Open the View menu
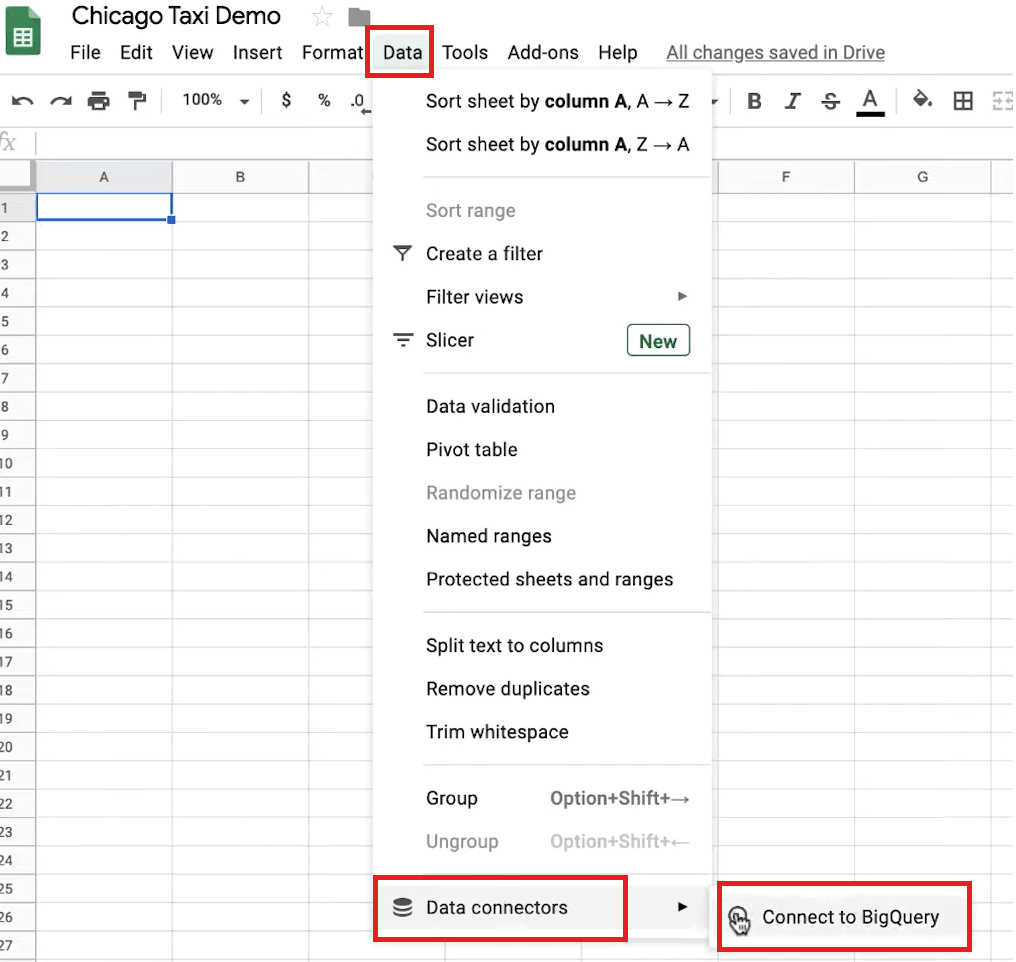 tap(192, 52)
